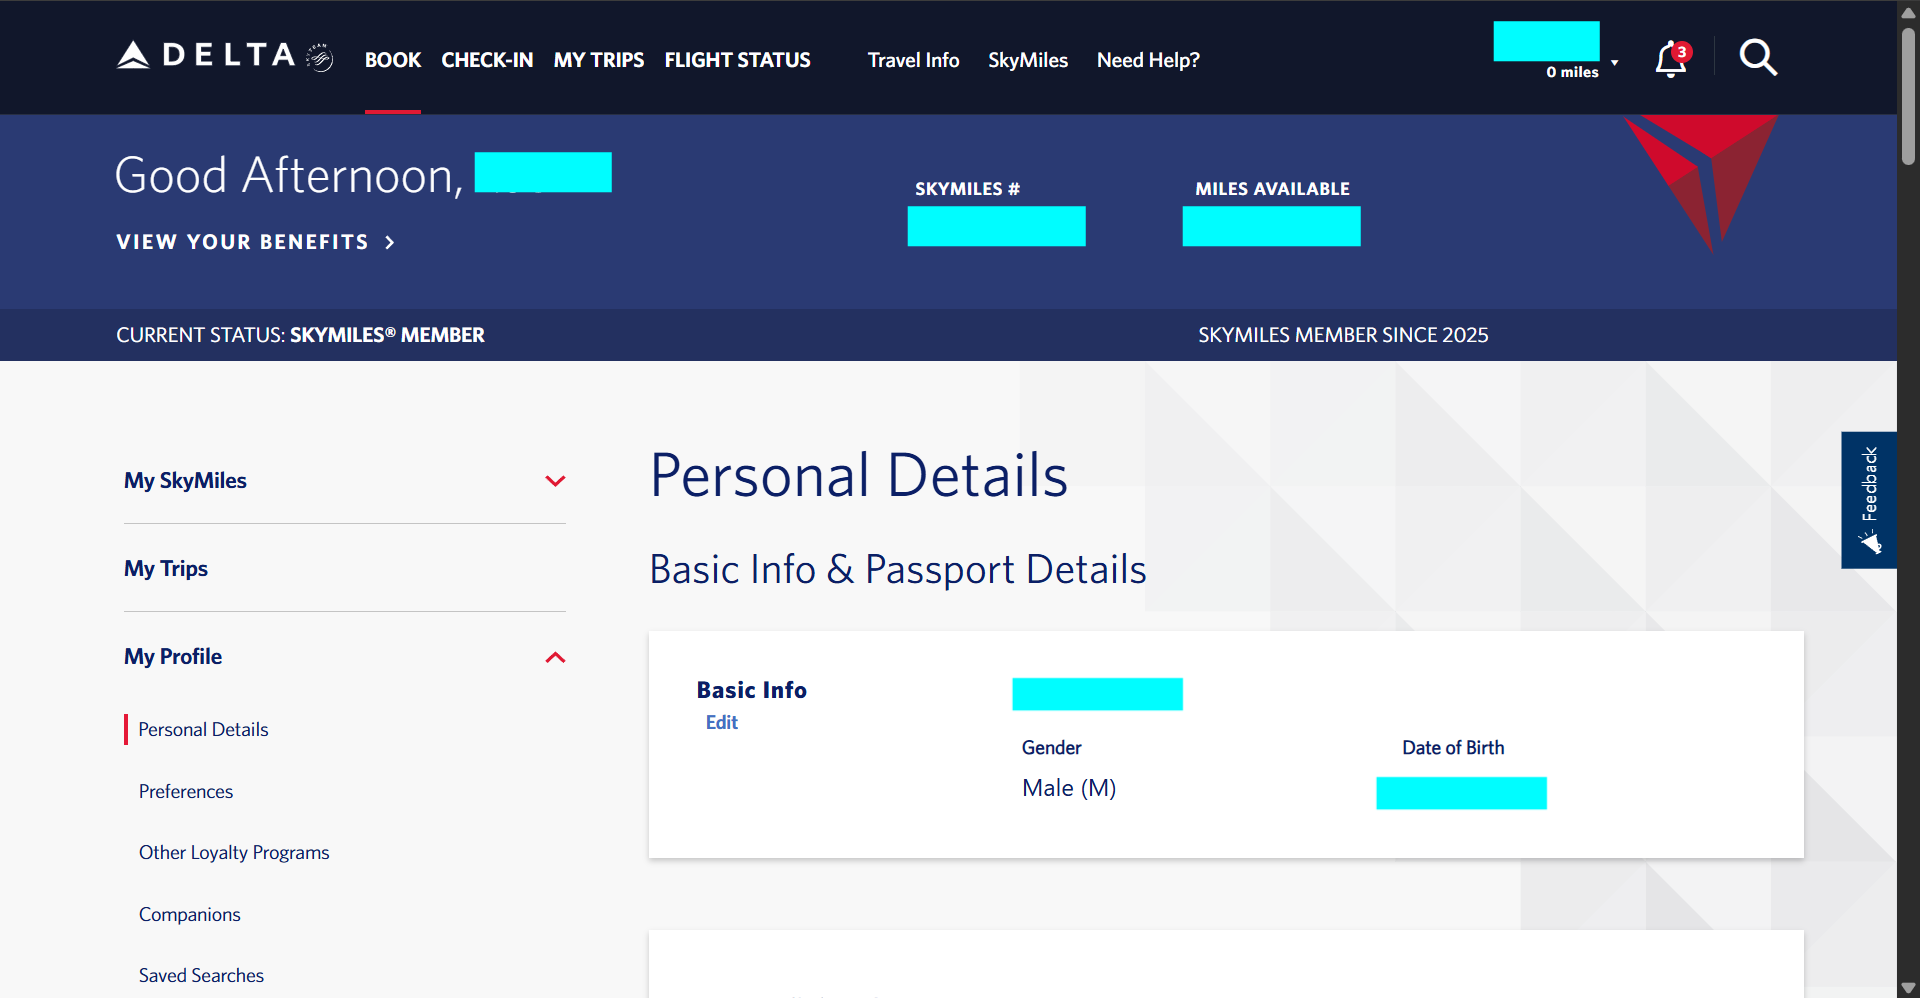Screen dimensions: 1920x998
Task: Click Edit under Basic Info
Action: point(721,722)
